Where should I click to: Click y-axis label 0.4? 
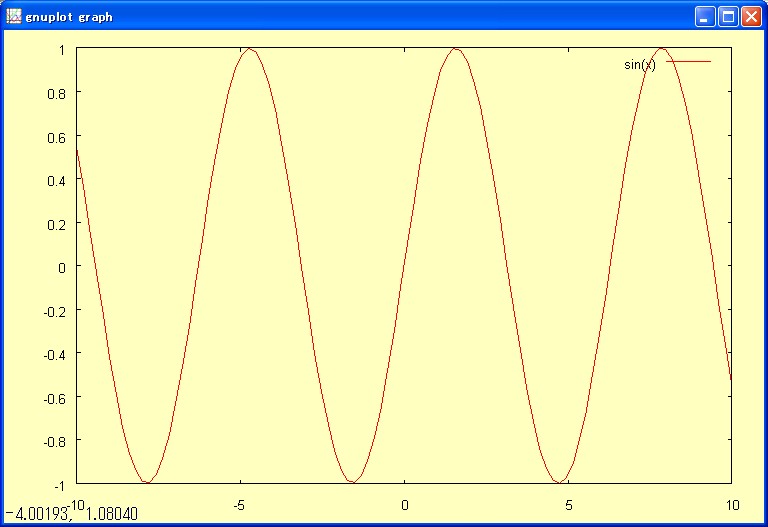(x=56, y=181)
